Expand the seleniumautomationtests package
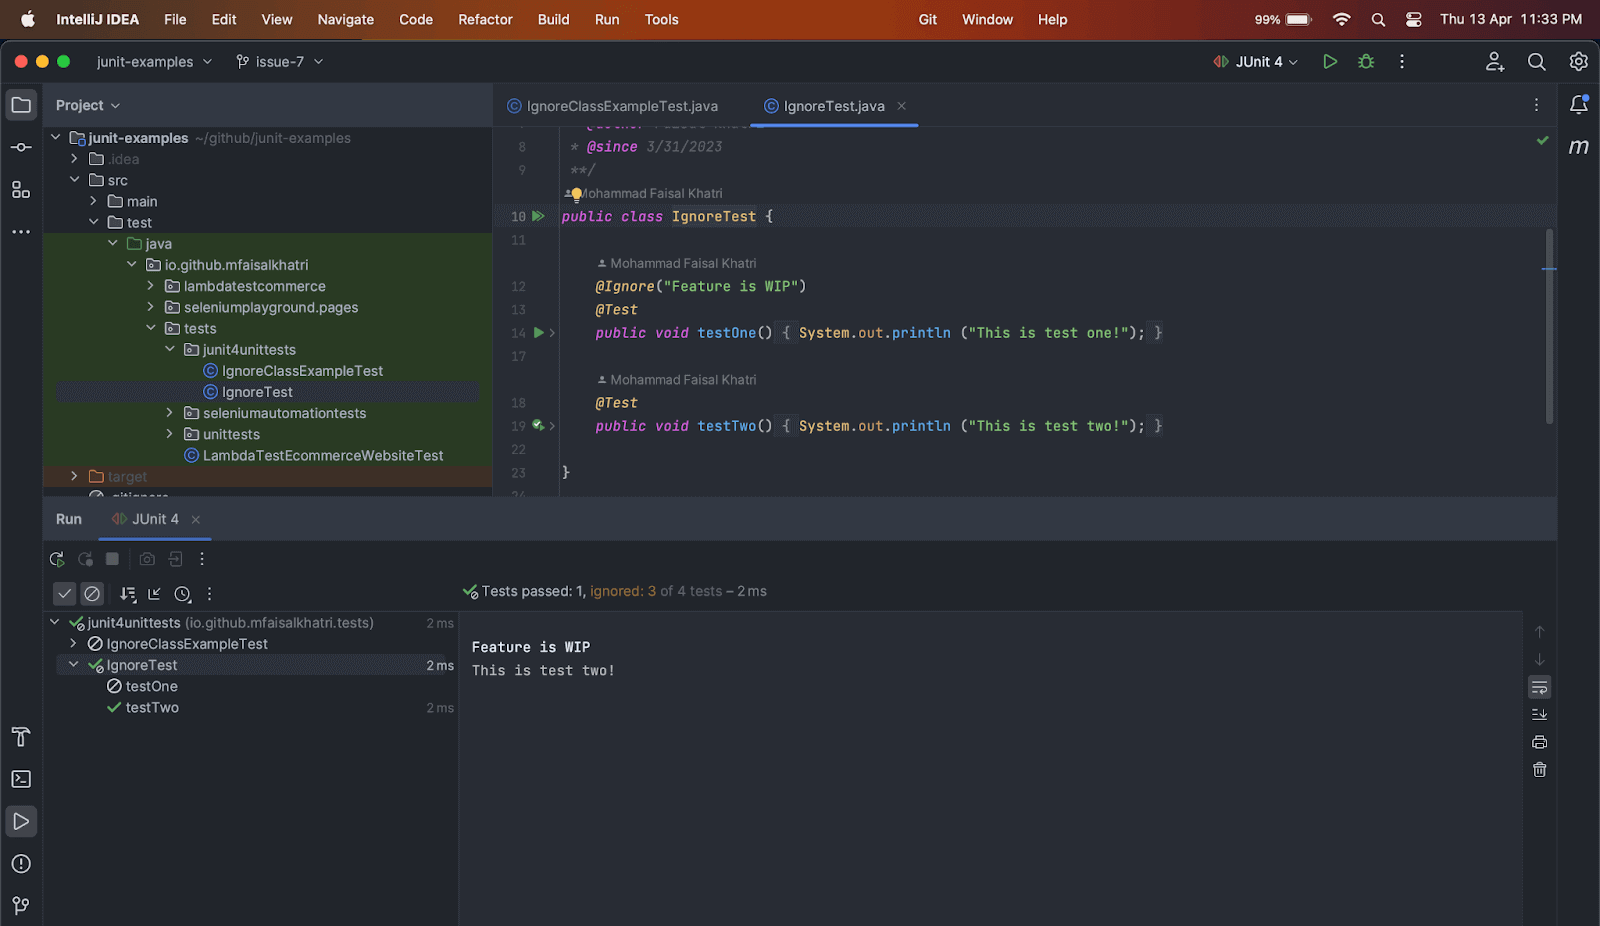The height and width of the screenshot is (926, 1600). coord(169,413)
